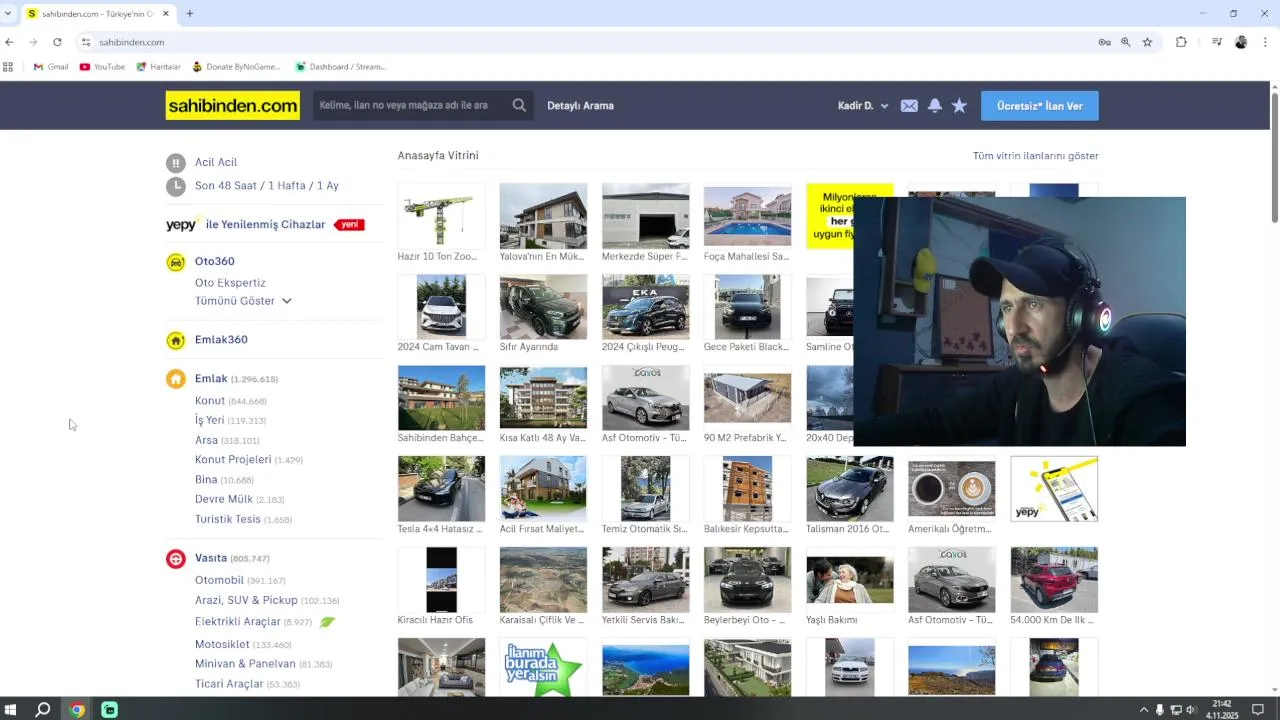Click the browser back arrow
1280x720 pixels.
point(9,42)
